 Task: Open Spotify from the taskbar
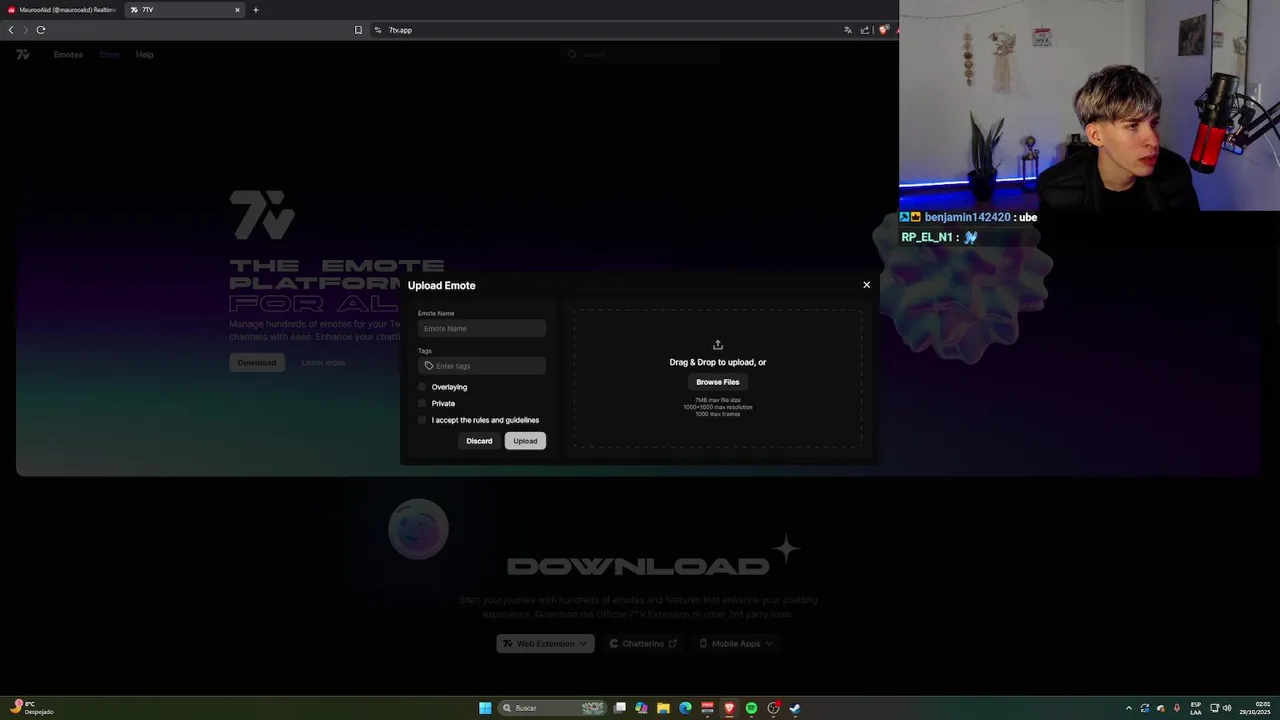tap(751, 708)
